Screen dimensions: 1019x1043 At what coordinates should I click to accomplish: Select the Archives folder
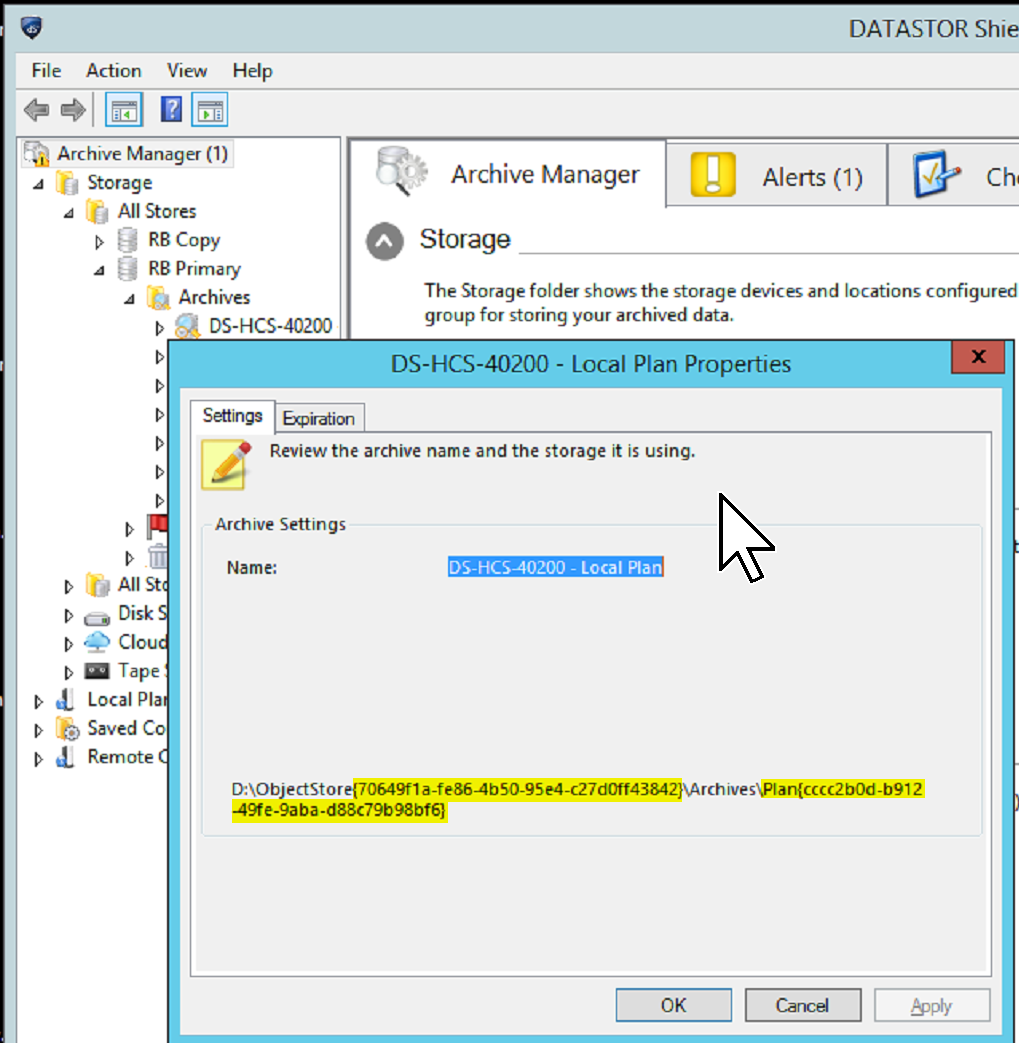coord(214,297)
